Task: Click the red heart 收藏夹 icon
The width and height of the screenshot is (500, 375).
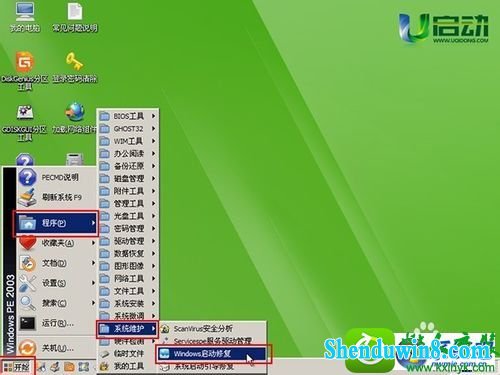Action: 27,243
